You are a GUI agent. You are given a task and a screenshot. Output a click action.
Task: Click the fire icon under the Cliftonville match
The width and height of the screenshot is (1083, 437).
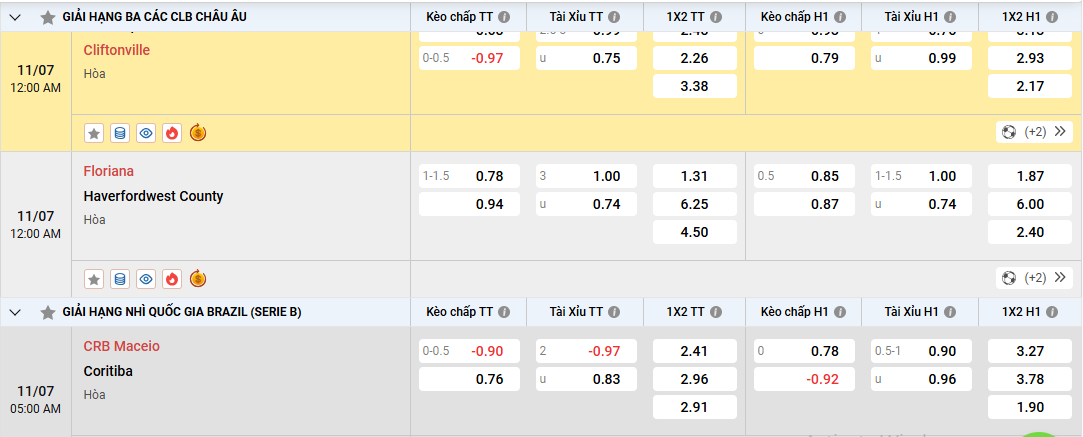point(172,133)
